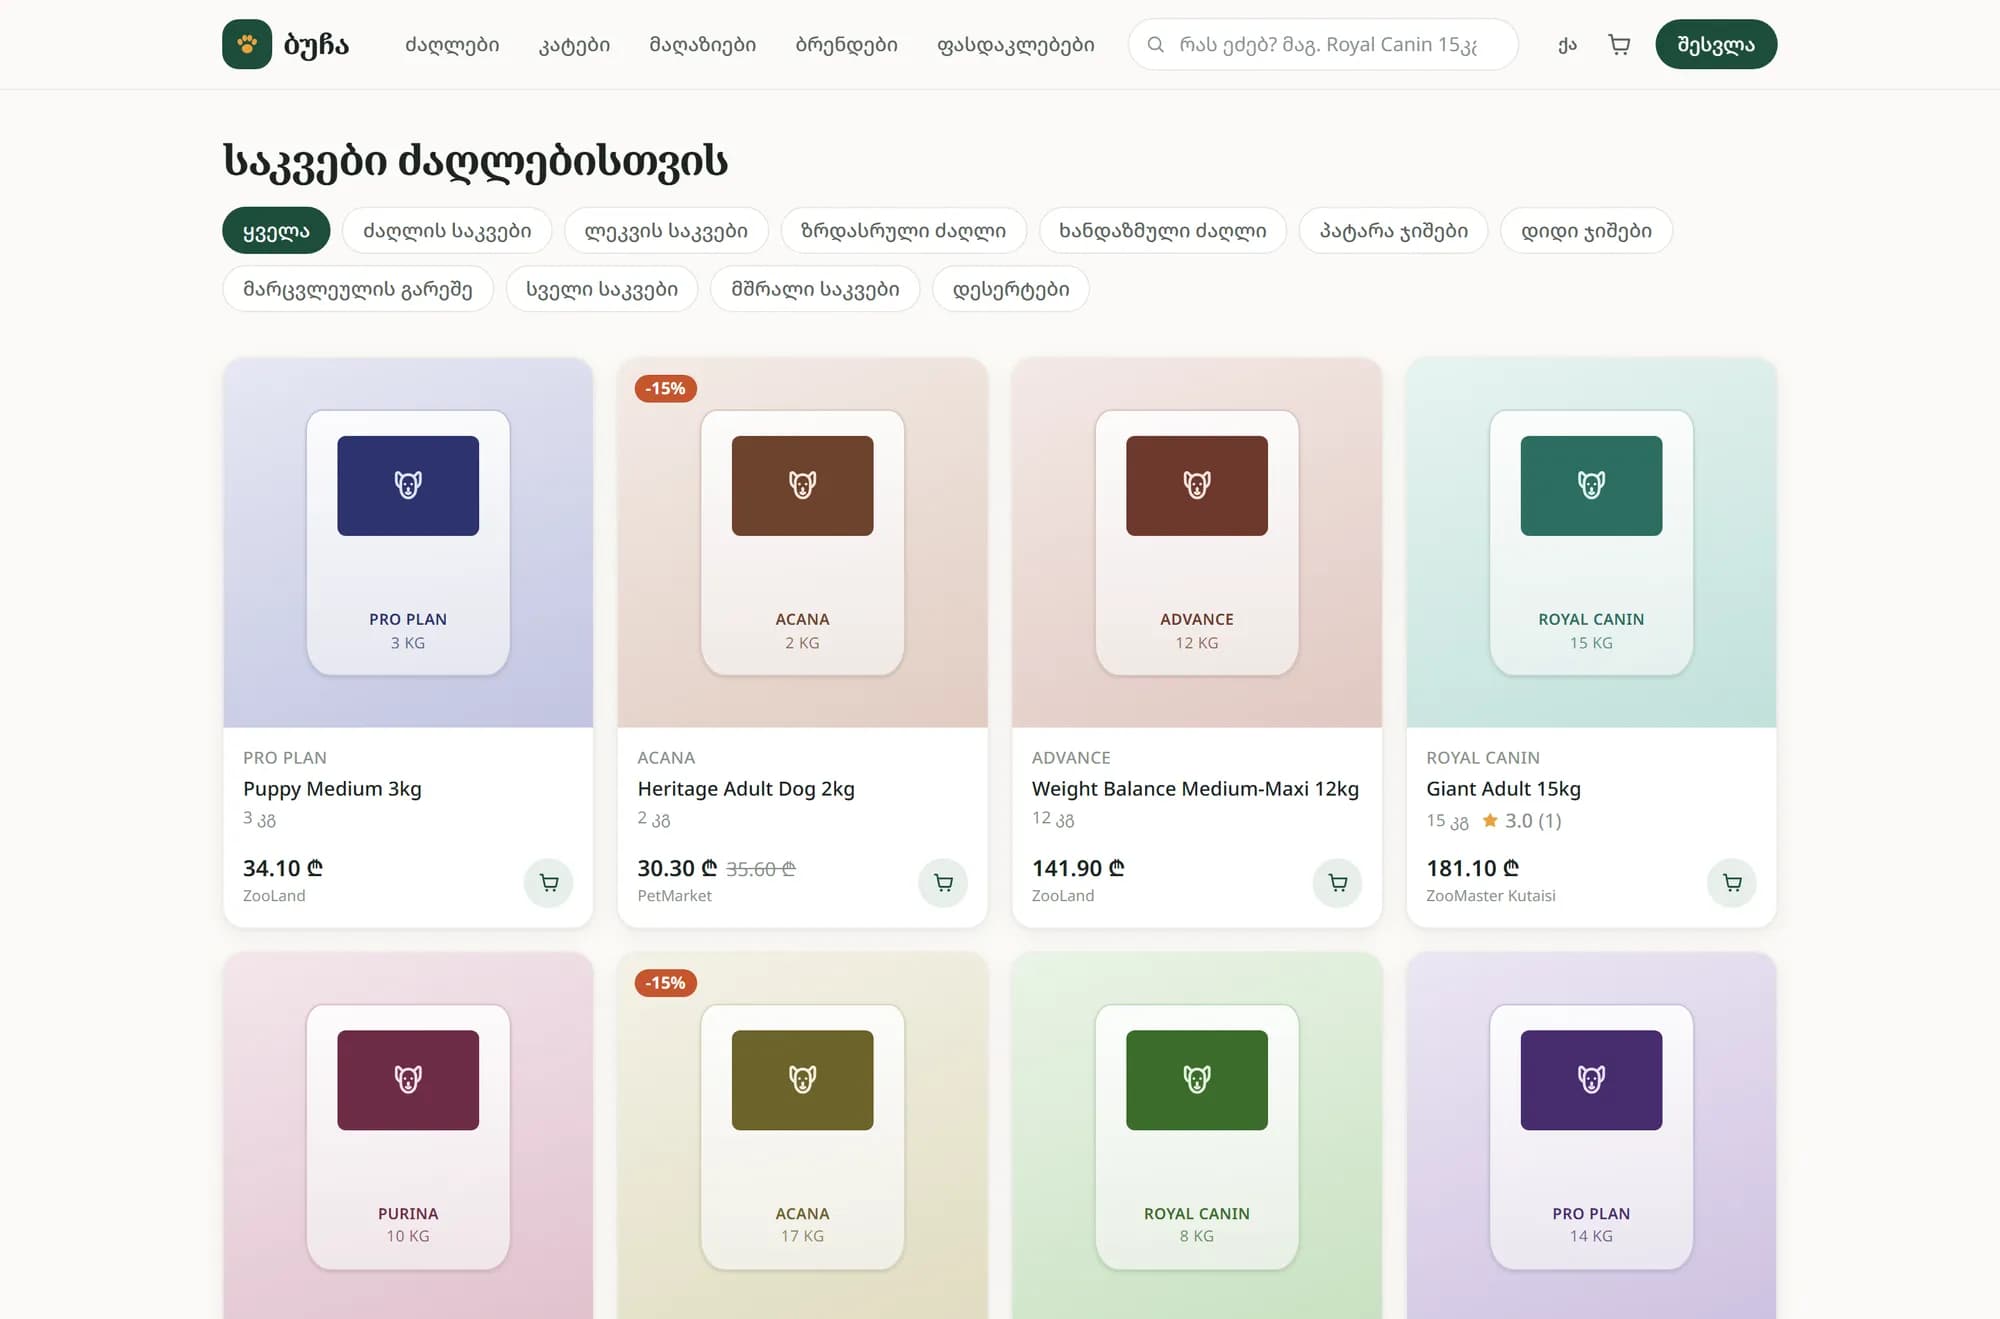This screenshot has width=2000, height=1319.
Task: Add Weight Balance Medium-Maxi 12kg to cart
Action: (1337, 883)
